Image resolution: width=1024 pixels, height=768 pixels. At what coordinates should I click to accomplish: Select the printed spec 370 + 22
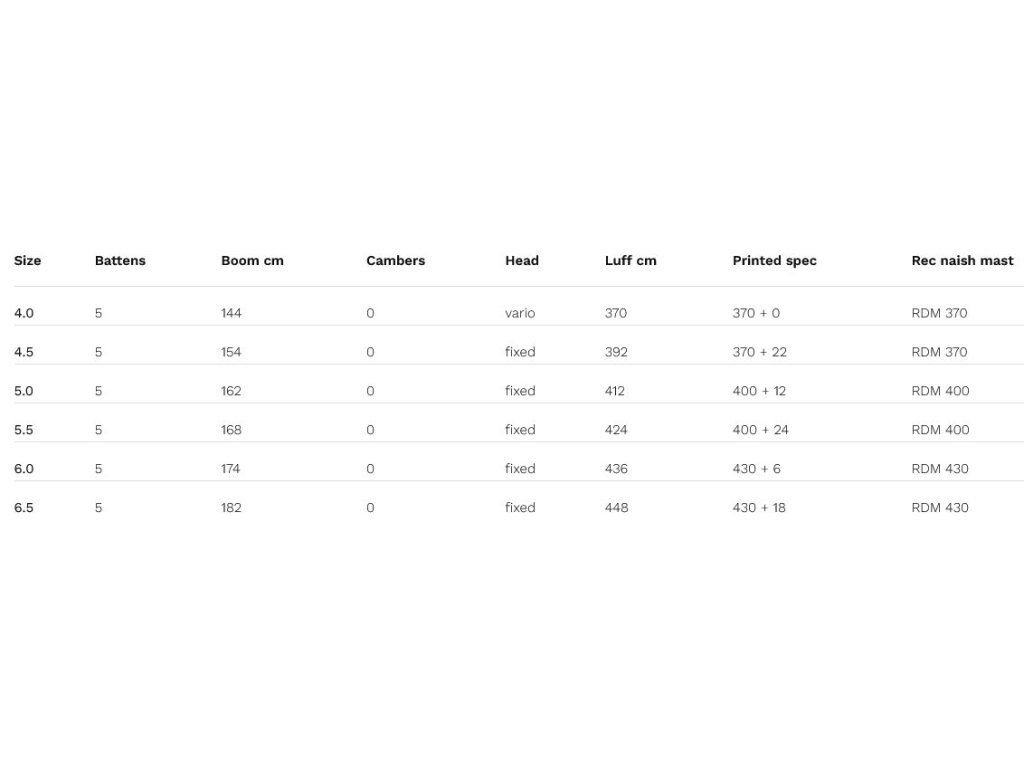pos(759,352)
